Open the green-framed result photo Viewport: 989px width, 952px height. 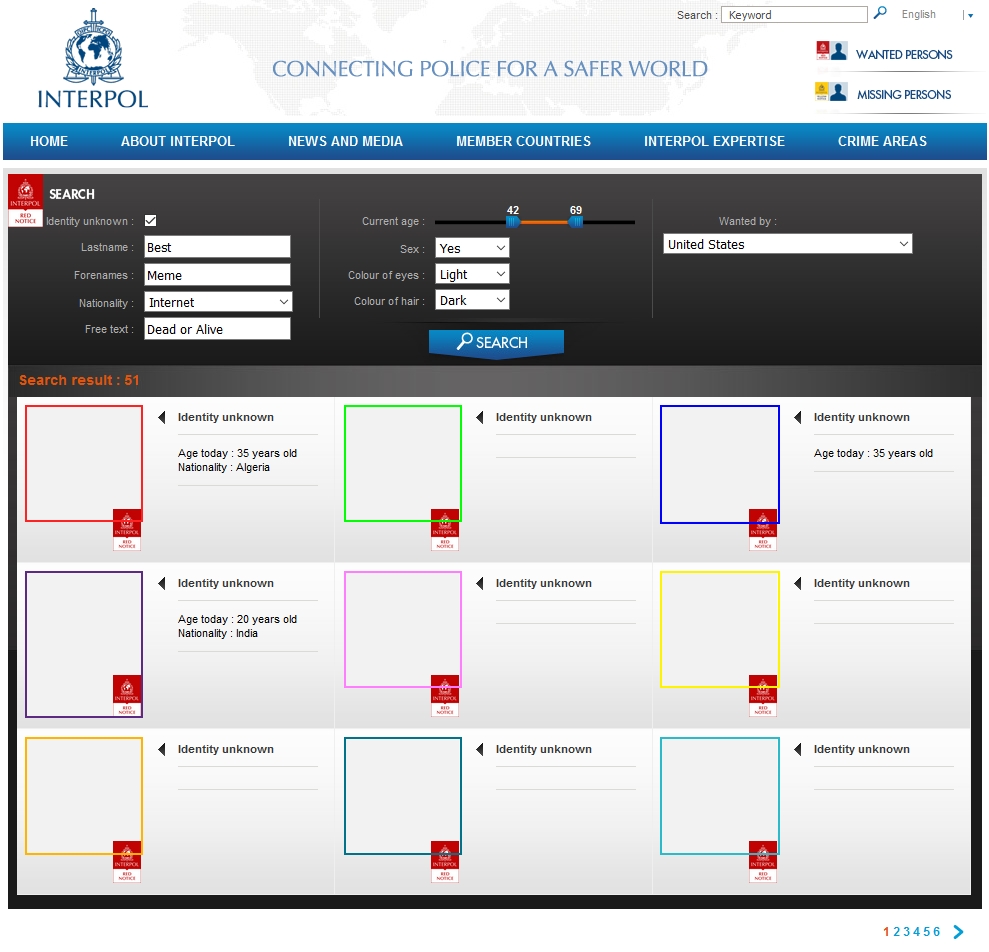click(403, 463)
